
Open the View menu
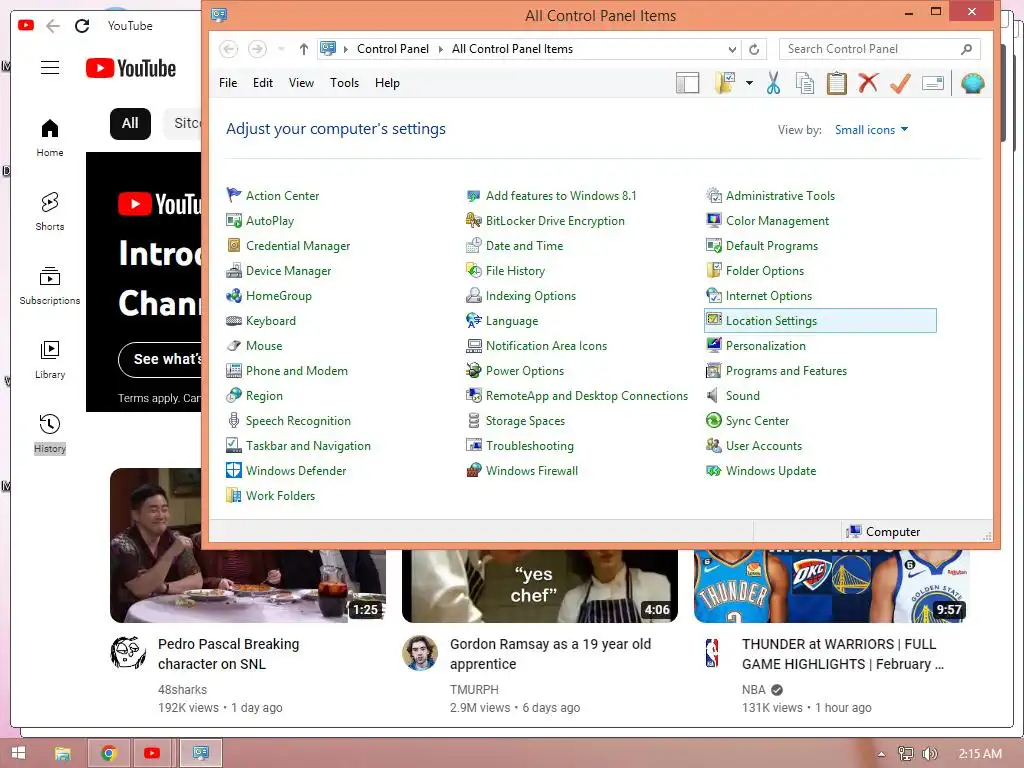pyautogui.click(x=301, y=83)
